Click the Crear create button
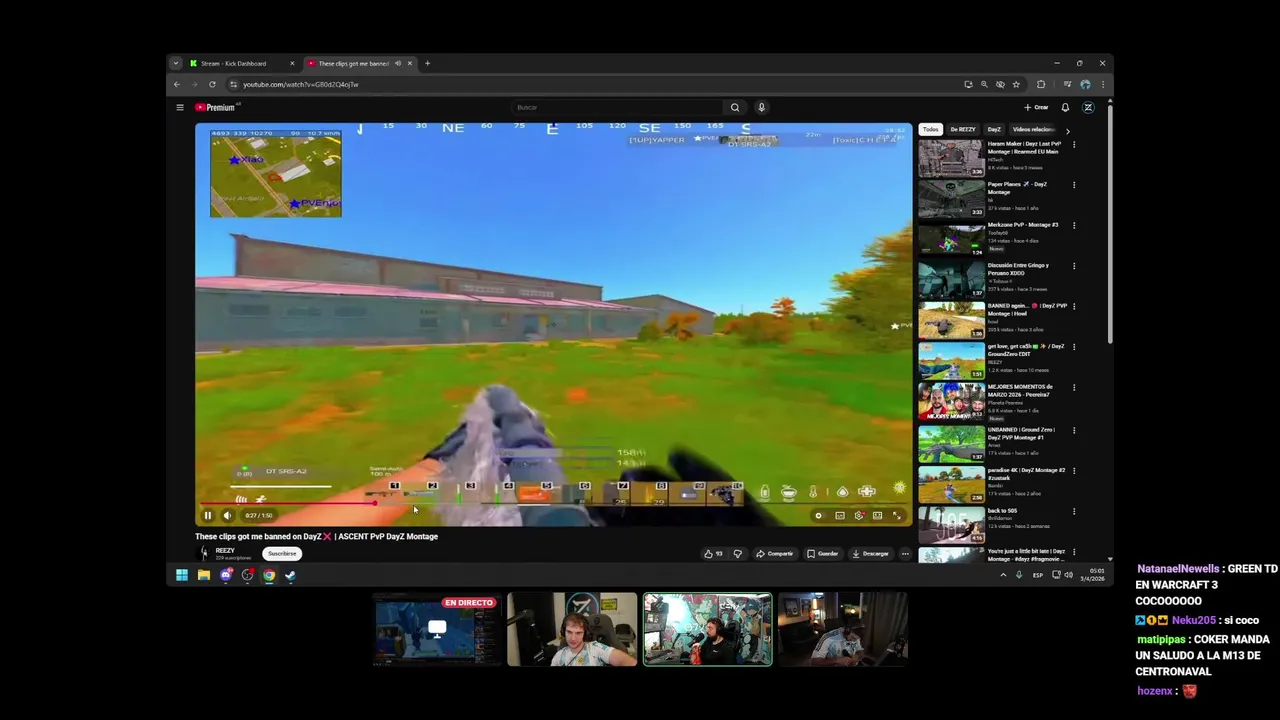The image size is (1280, 720). tap(1036, 108)
